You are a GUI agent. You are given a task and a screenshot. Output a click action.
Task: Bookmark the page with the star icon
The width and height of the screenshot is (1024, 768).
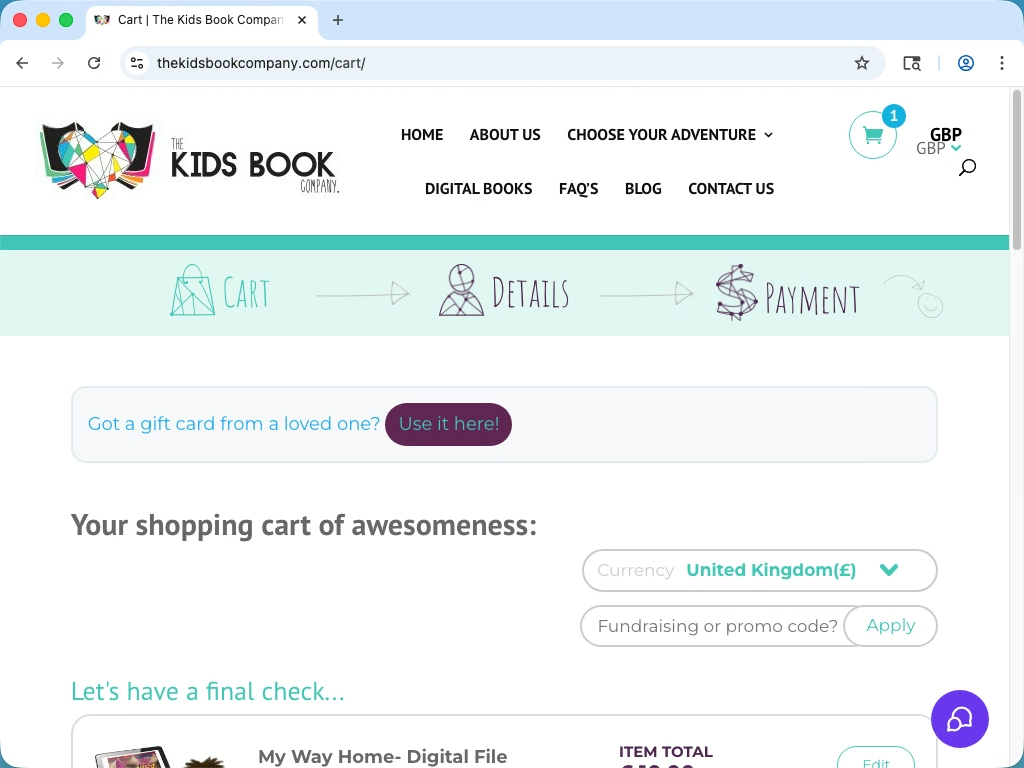tap(861, 62)
